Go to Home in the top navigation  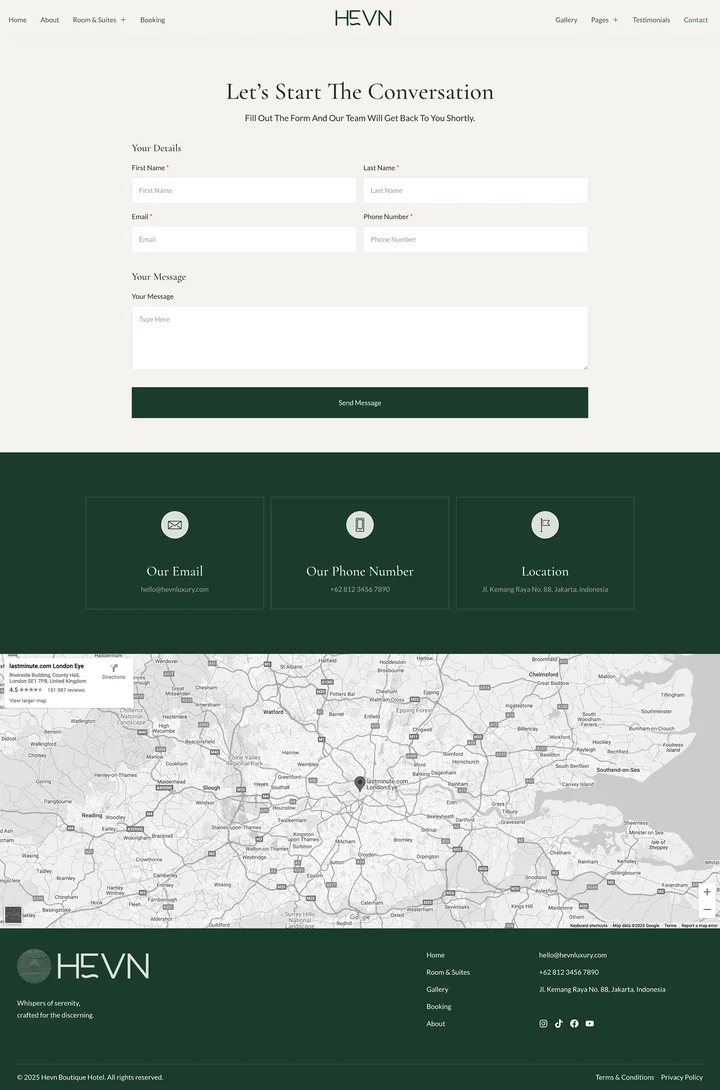tap(17, 19)
